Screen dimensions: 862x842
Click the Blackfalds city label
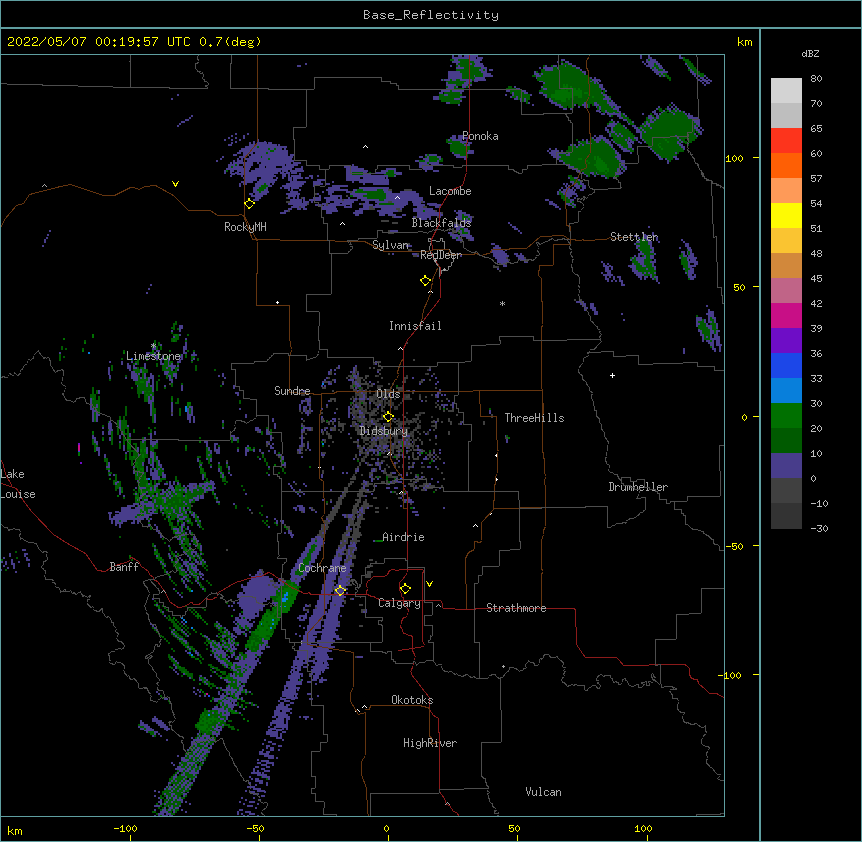click(x=441, y=223)
